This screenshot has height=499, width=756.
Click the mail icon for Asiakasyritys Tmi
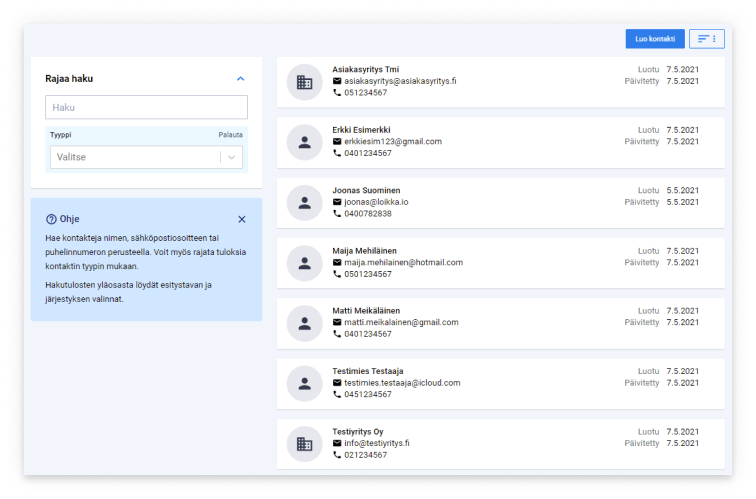(337, 81)
